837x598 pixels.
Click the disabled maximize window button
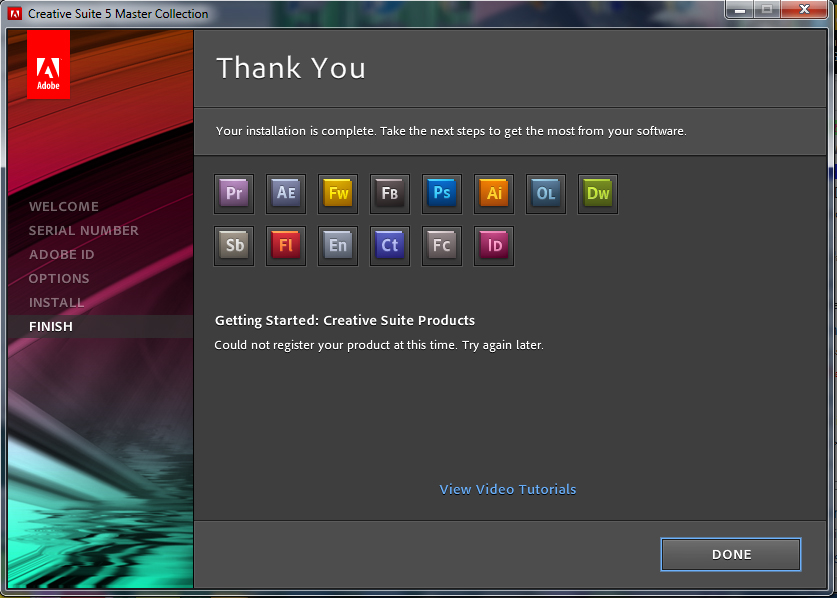[x=767, y=9]
